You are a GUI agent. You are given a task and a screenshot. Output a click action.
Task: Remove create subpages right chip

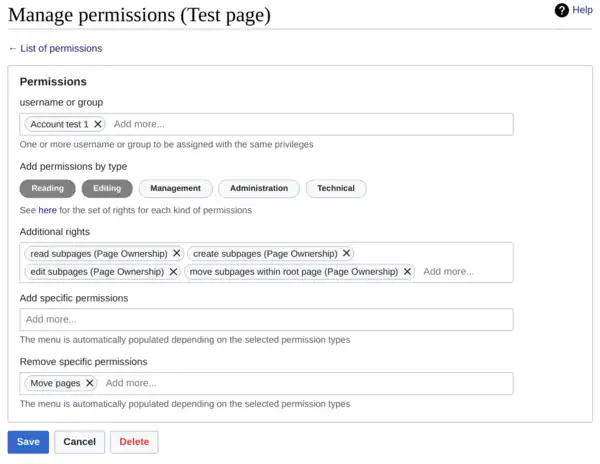coord(347,254)
